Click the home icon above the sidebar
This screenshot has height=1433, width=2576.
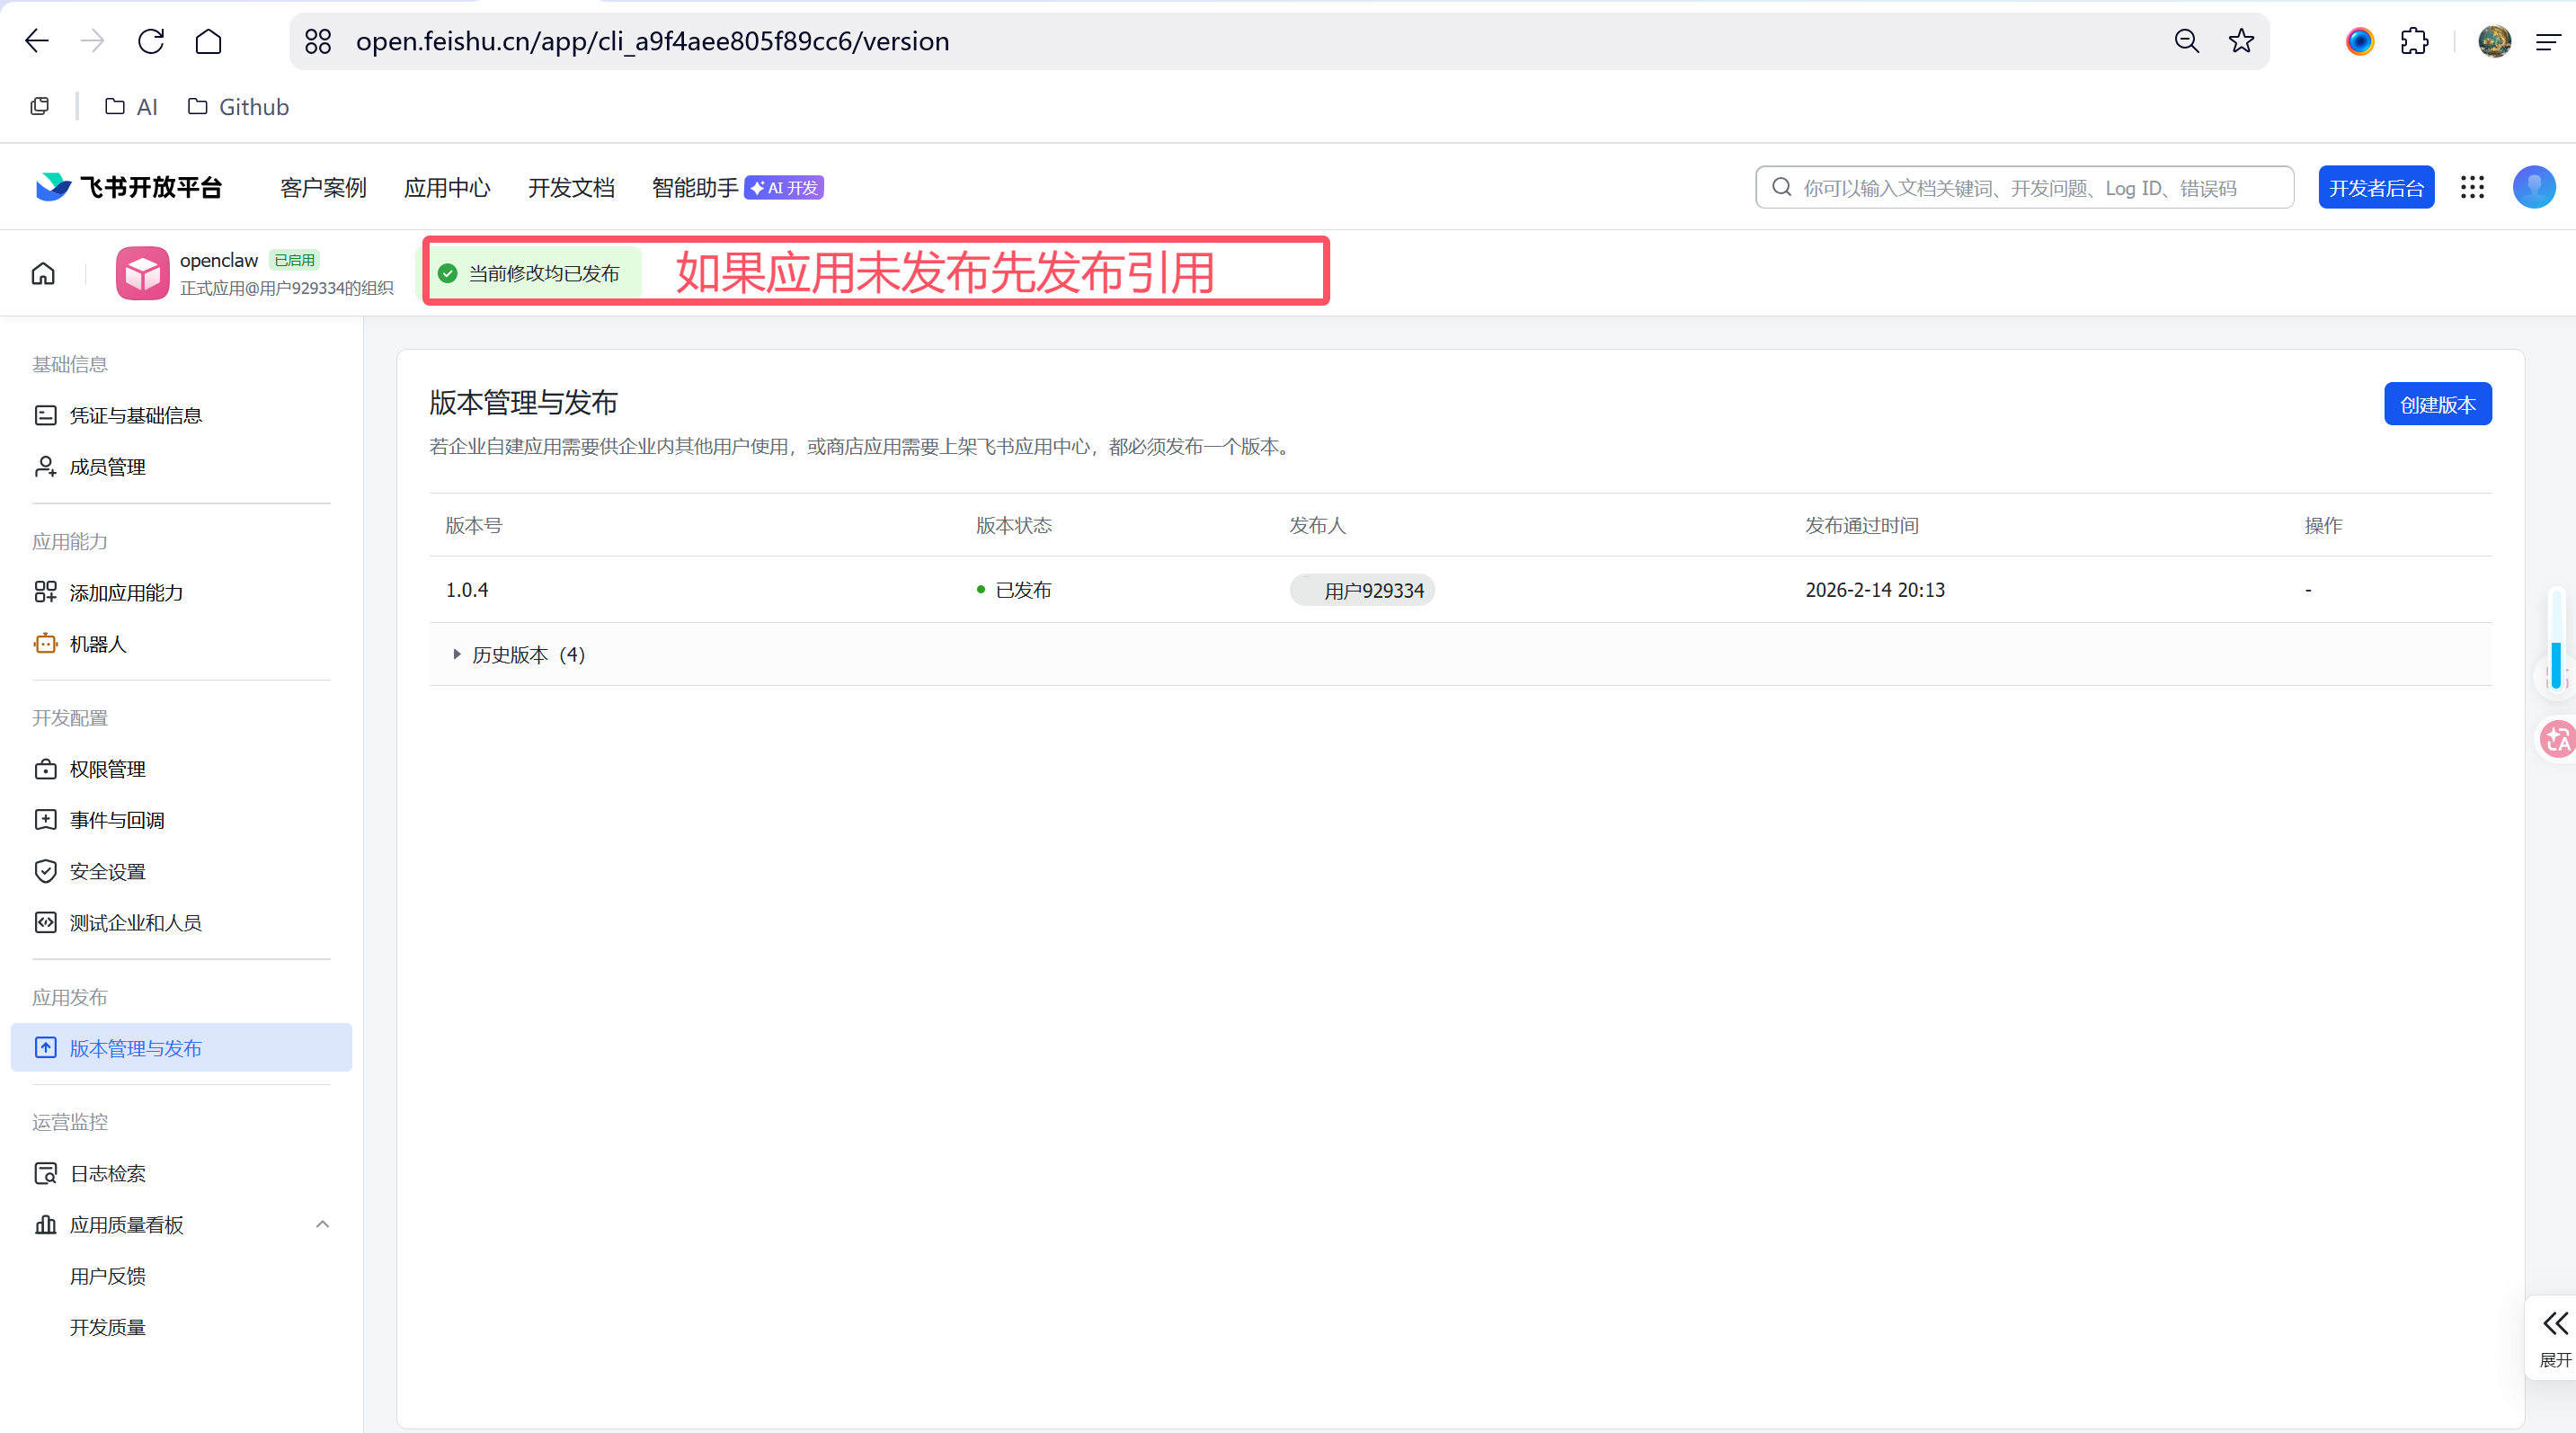(42, 272)
